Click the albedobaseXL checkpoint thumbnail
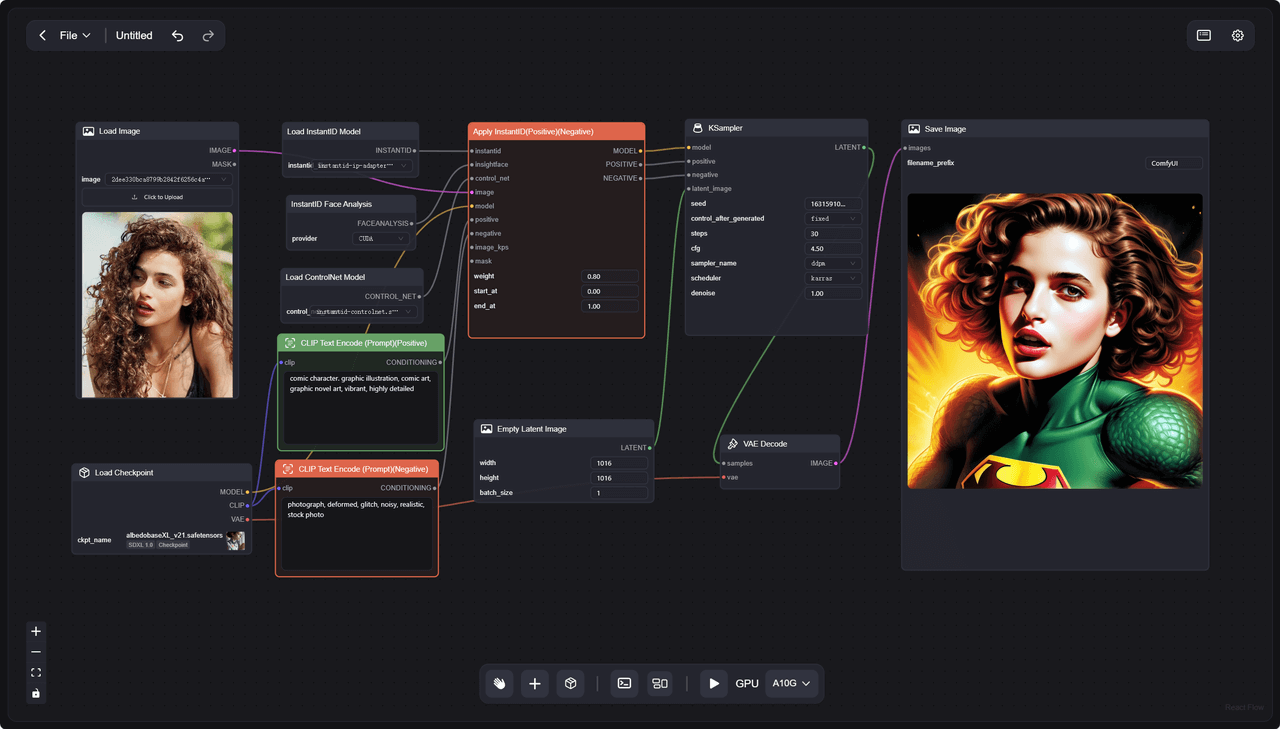The width and height of the screenshot is (1280, 729). (x=236, y=540)
